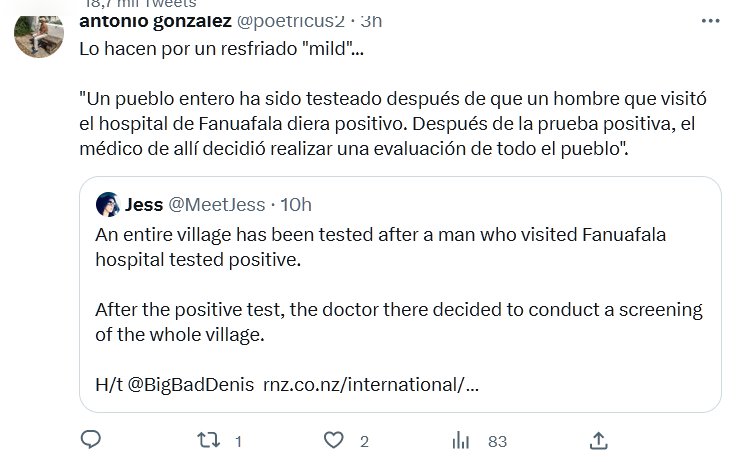
Task: Click the share upload icon
Action: [x=598, y=440]
